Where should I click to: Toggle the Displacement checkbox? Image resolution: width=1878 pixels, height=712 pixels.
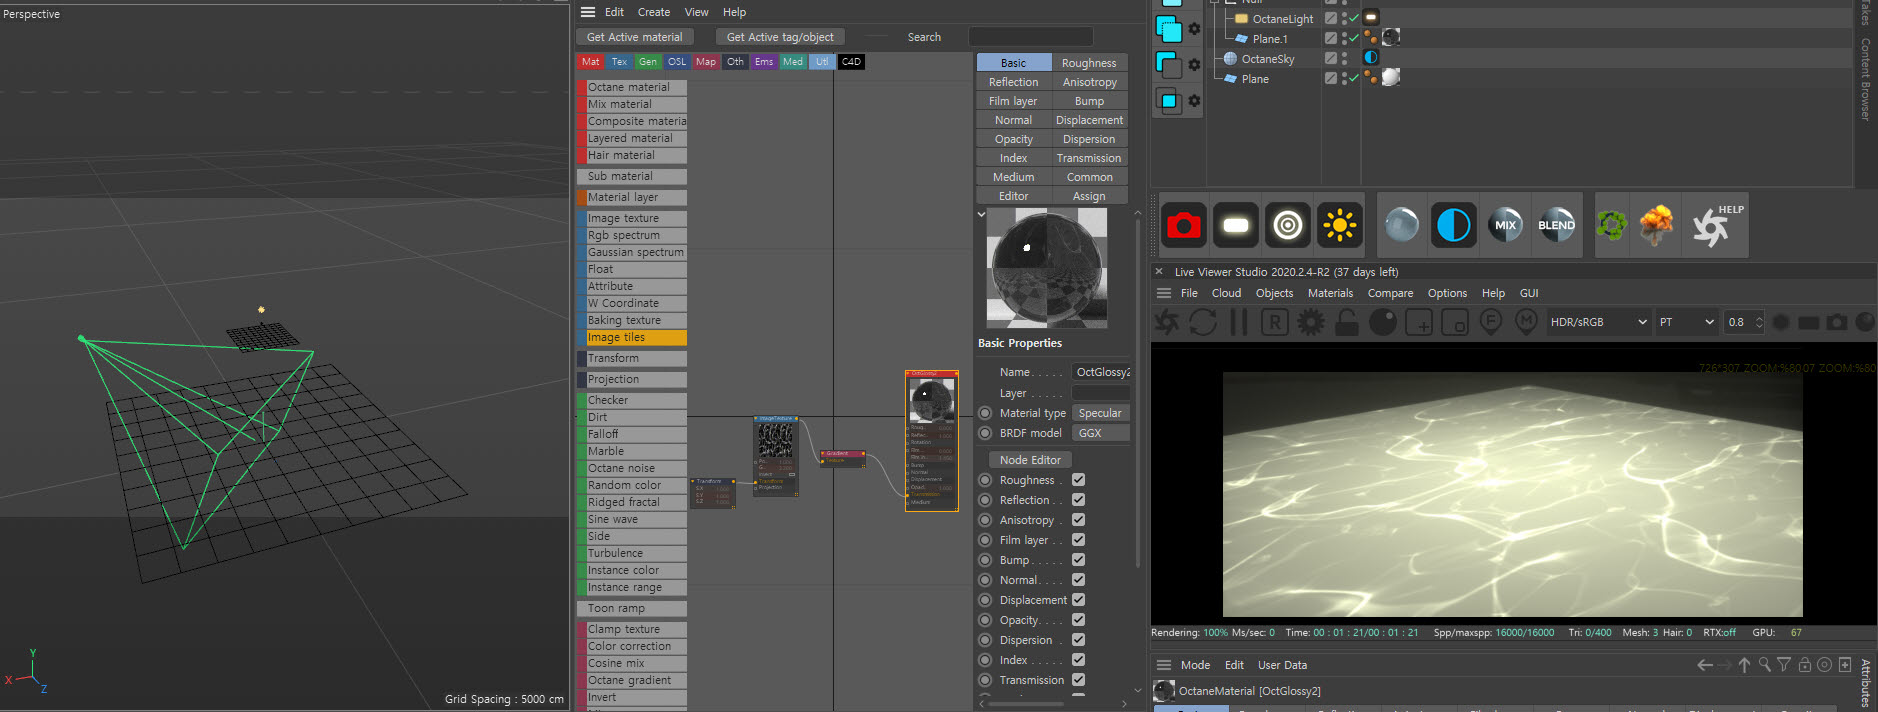[1078, 600]
